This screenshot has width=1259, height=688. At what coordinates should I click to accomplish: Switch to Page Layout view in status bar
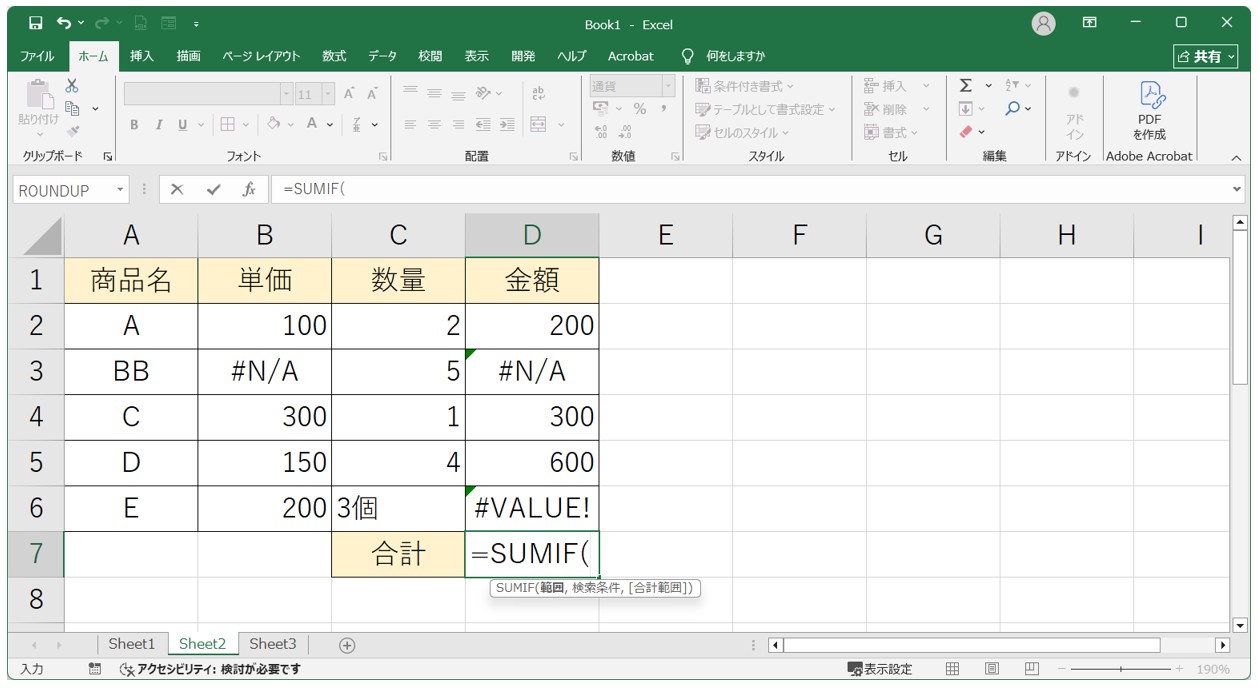[992, 669]
